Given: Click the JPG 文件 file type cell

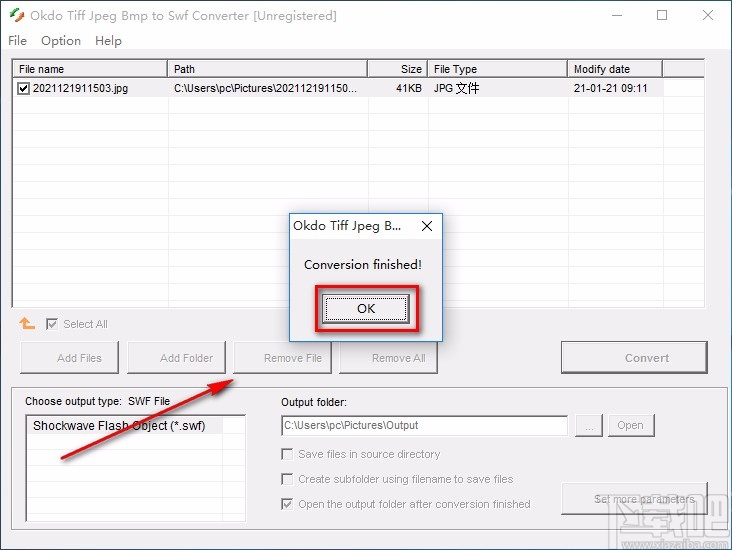Looking at the screenshot, I should click(457, 88).
